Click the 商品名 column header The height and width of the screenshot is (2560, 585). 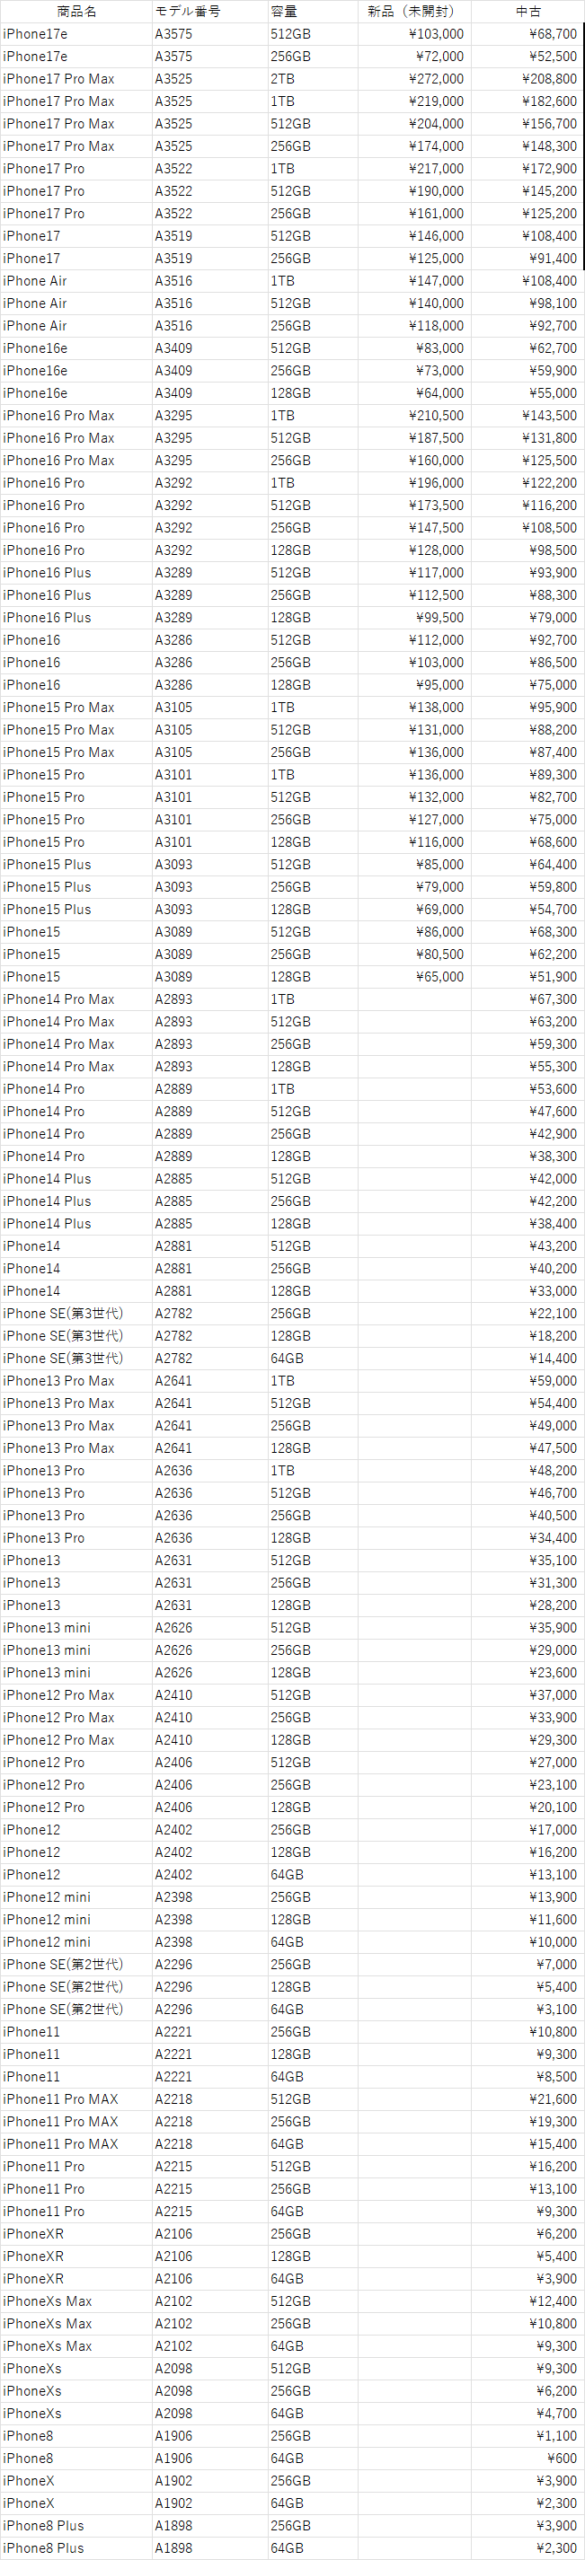click(x=77, y=12)
